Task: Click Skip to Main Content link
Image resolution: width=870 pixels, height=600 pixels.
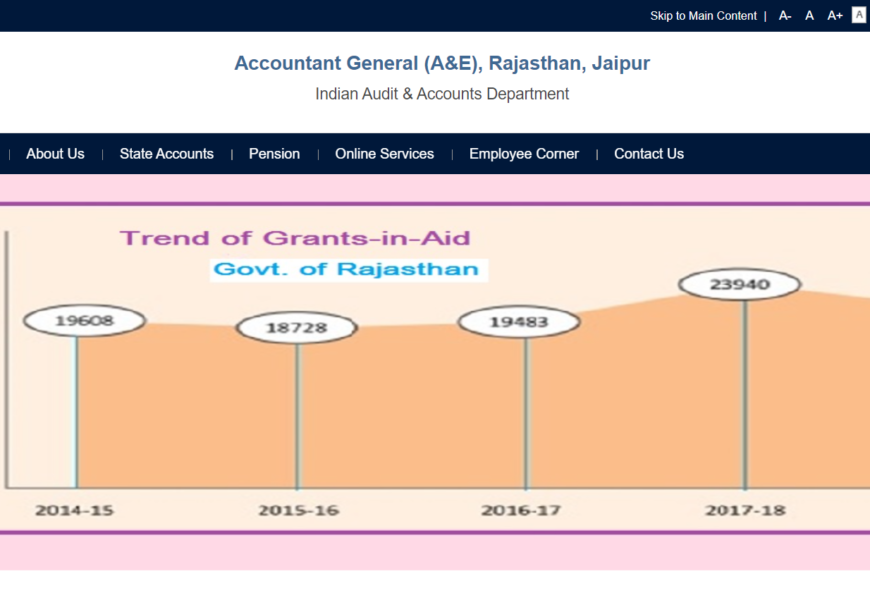Action: click(703, 16)
